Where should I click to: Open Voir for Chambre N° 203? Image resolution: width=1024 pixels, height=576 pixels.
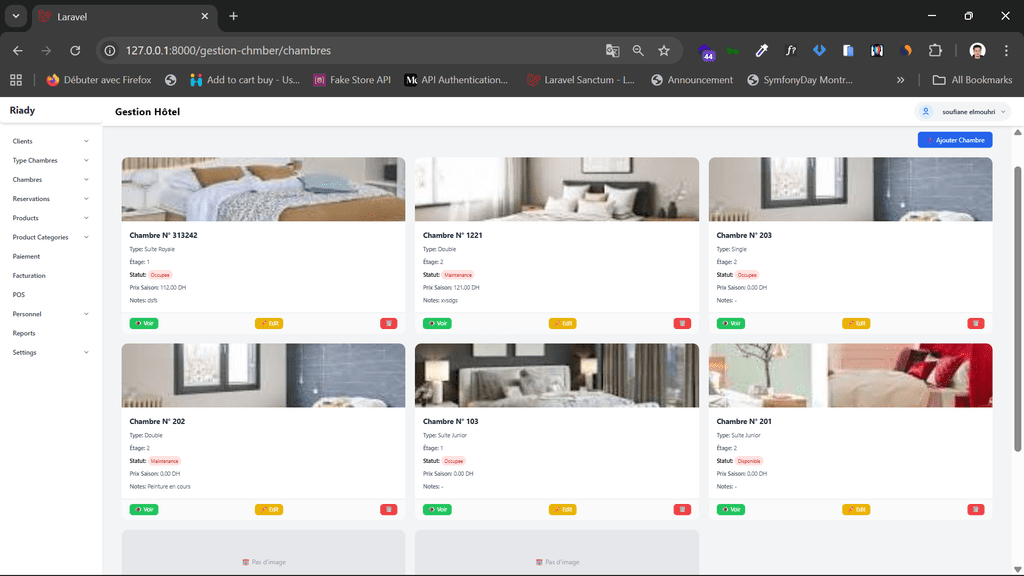[x=731, y=323]
